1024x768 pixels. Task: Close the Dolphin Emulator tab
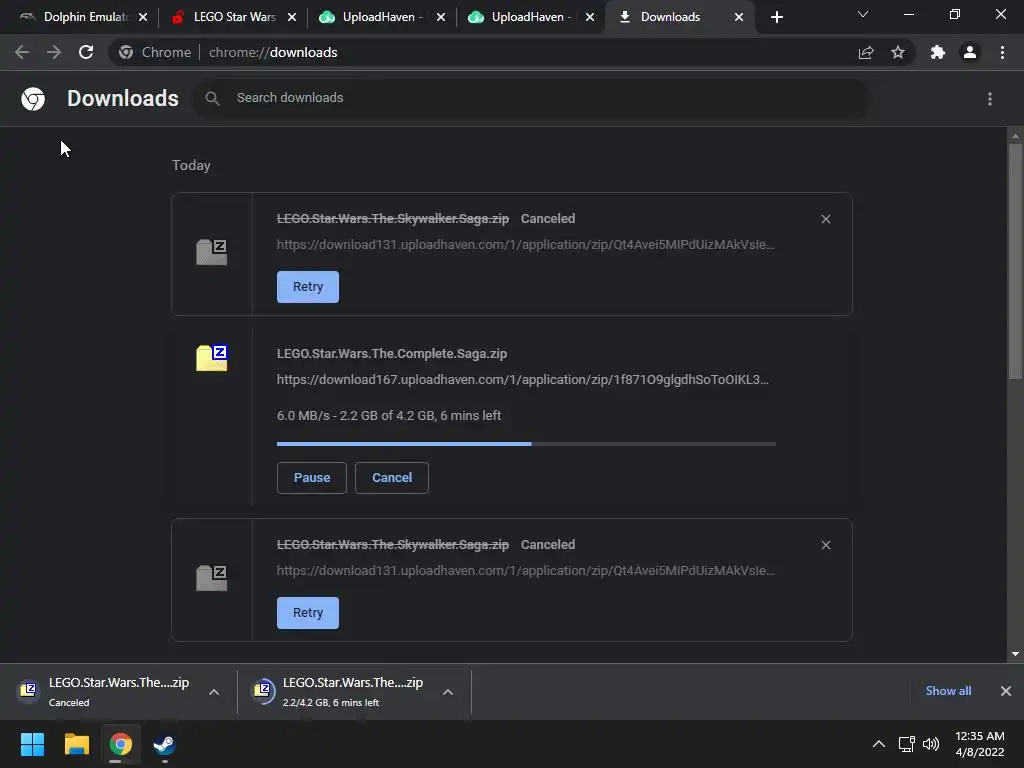tap(143, 17)
